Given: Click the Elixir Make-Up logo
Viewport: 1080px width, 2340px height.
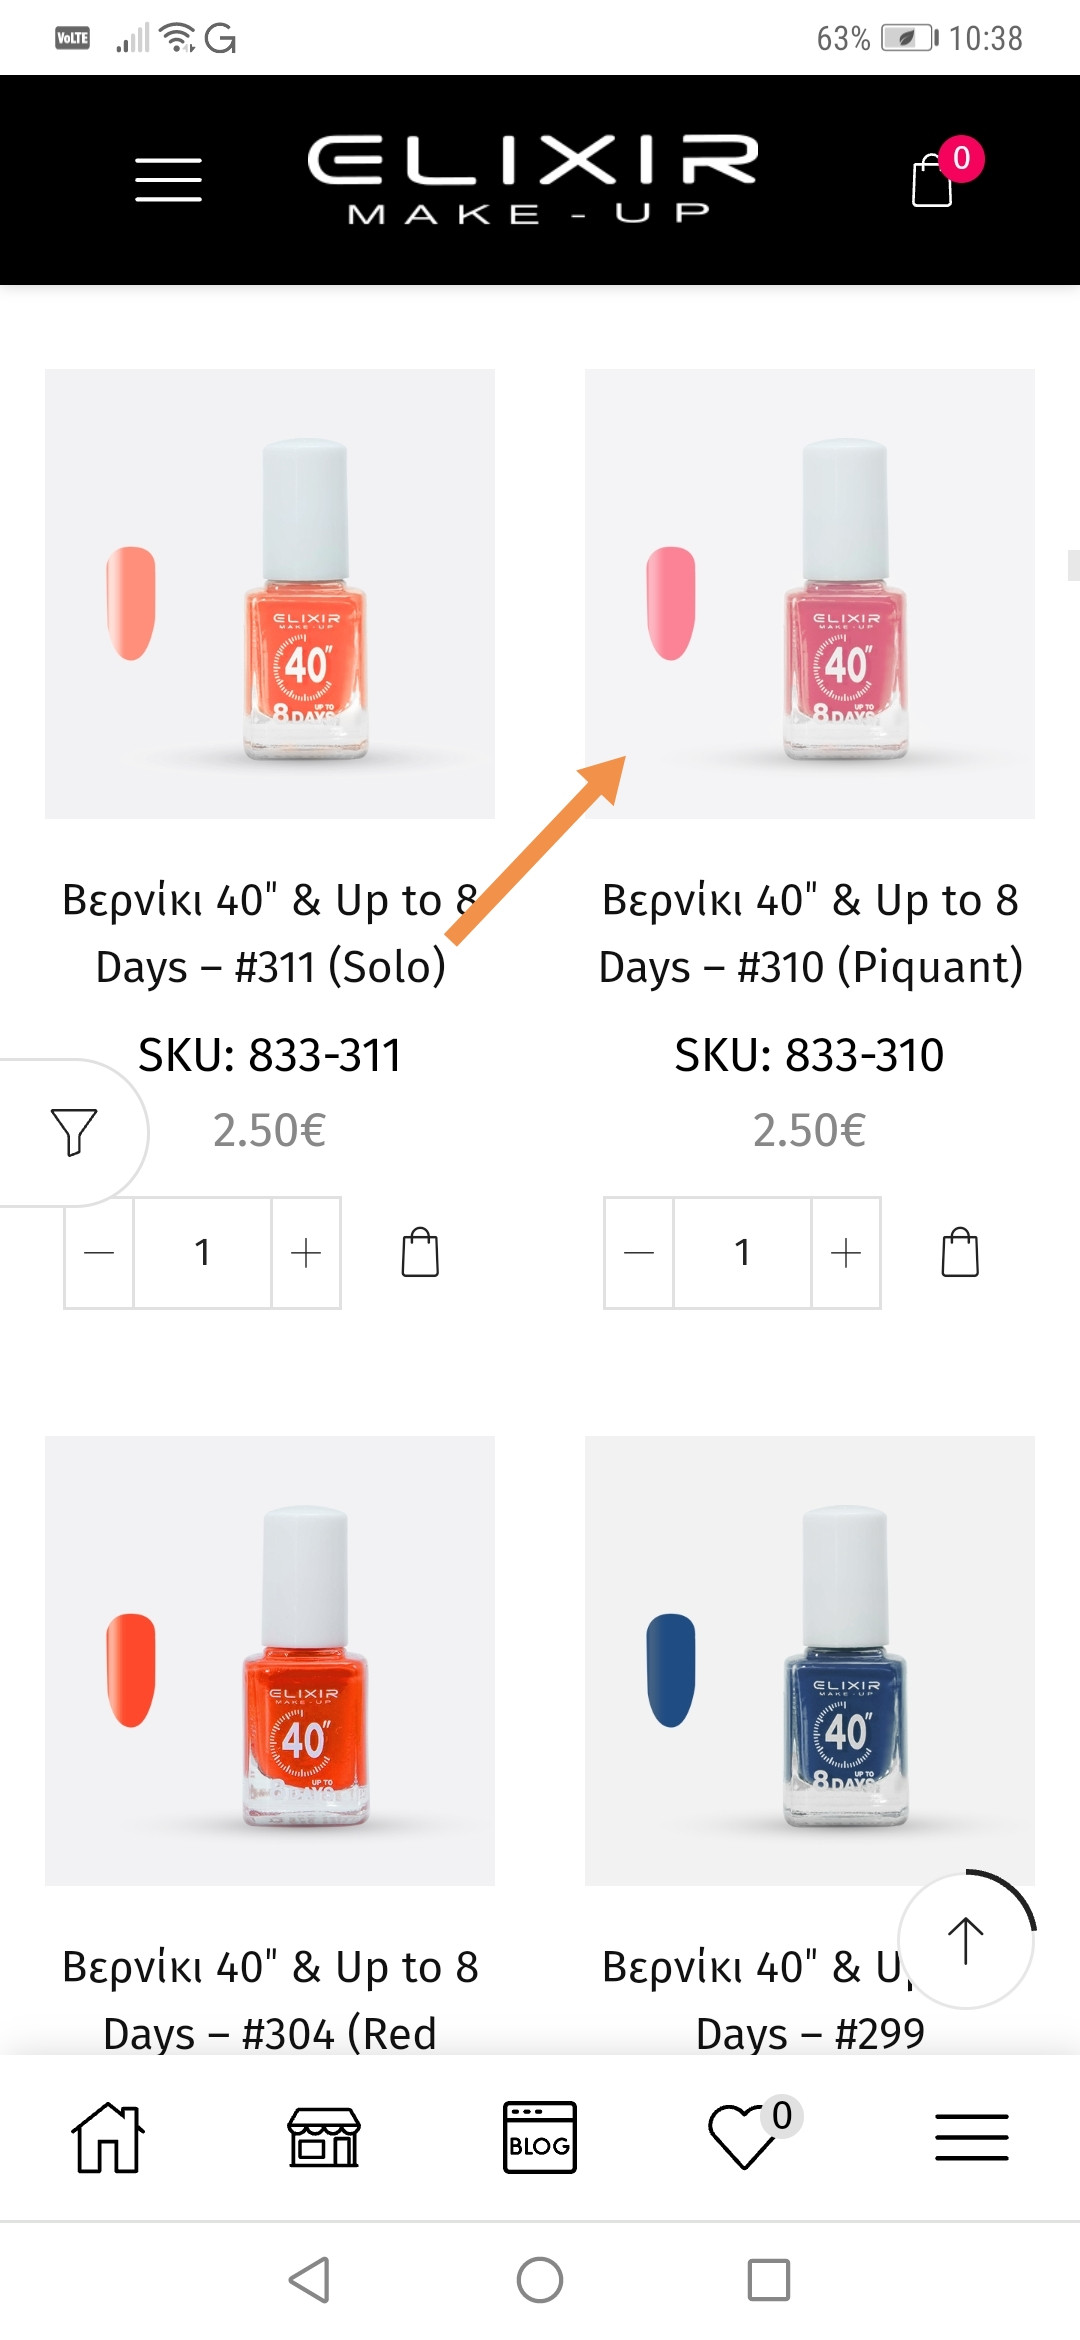Looking at the screenshot, I should click(x=532, y=180).
